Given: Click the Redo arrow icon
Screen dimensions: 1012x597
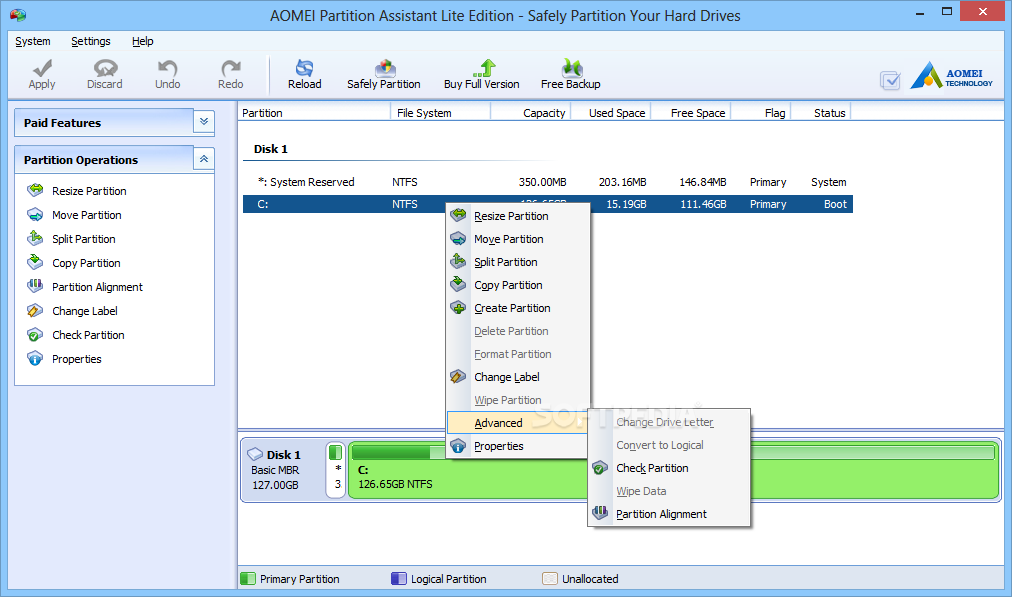Looking at the screenshot, I should click(x=230, y=68).
